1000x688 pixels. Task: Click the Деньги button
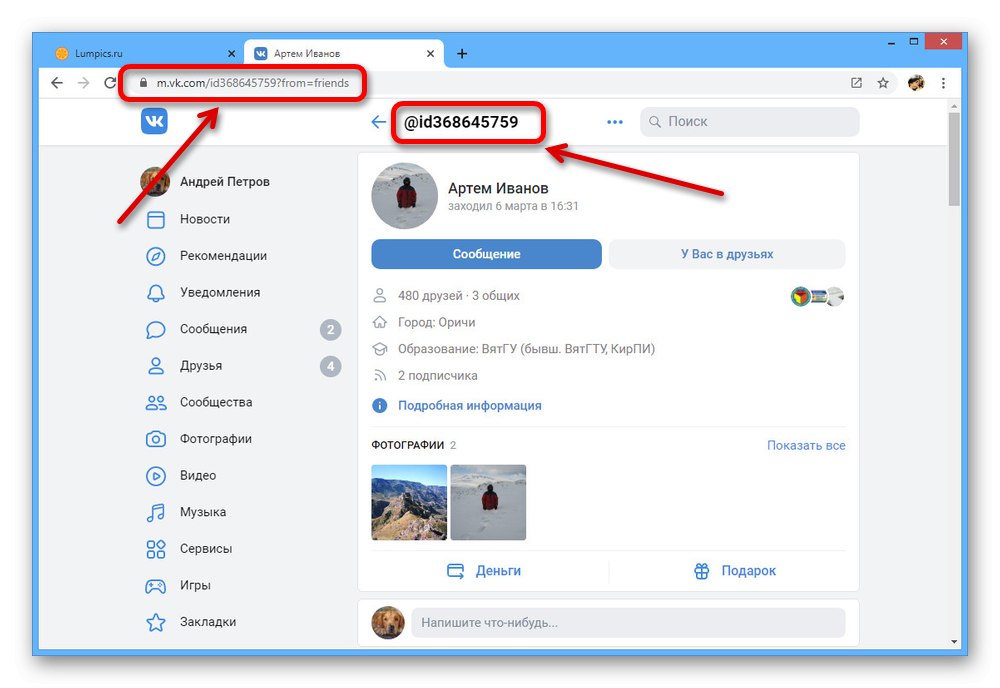(483, 571)
